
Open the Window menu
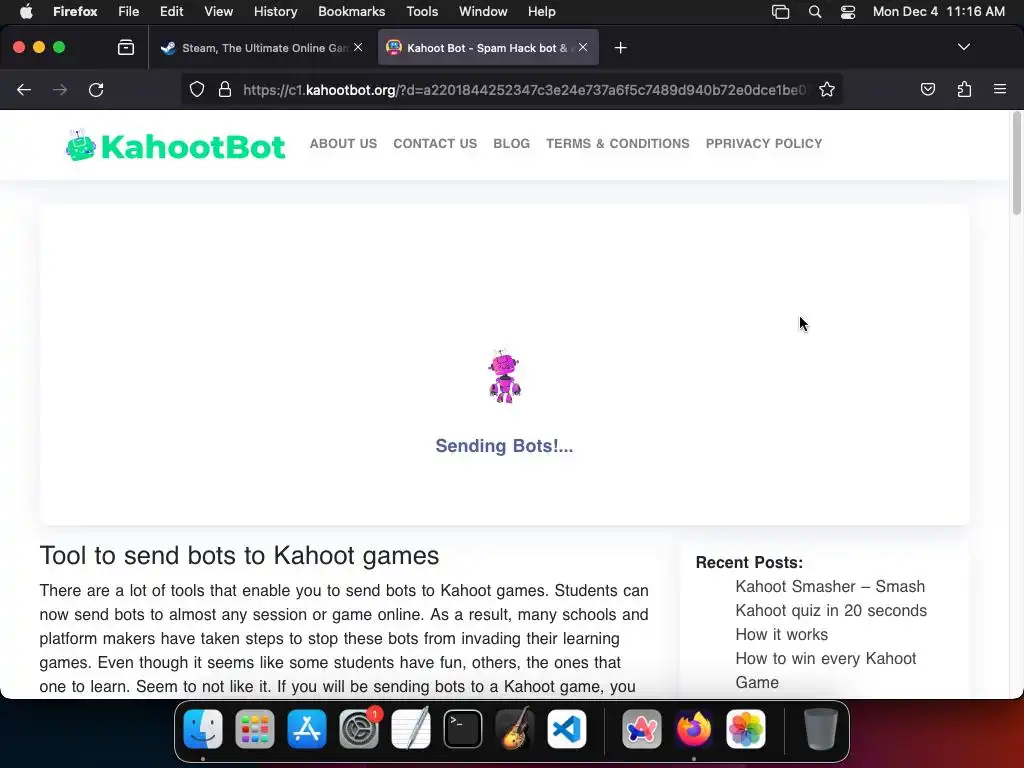(x=483, y=12)
